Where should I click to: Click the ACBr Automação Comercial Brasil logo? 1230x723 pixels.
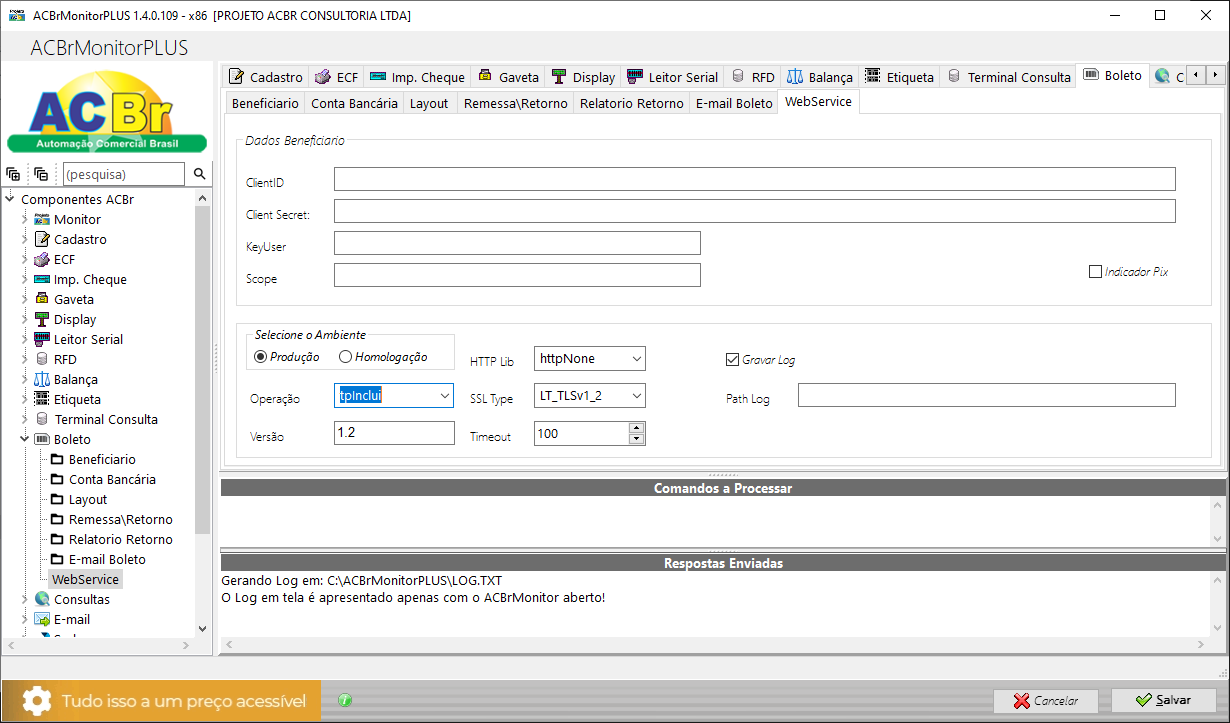[107, 112]
